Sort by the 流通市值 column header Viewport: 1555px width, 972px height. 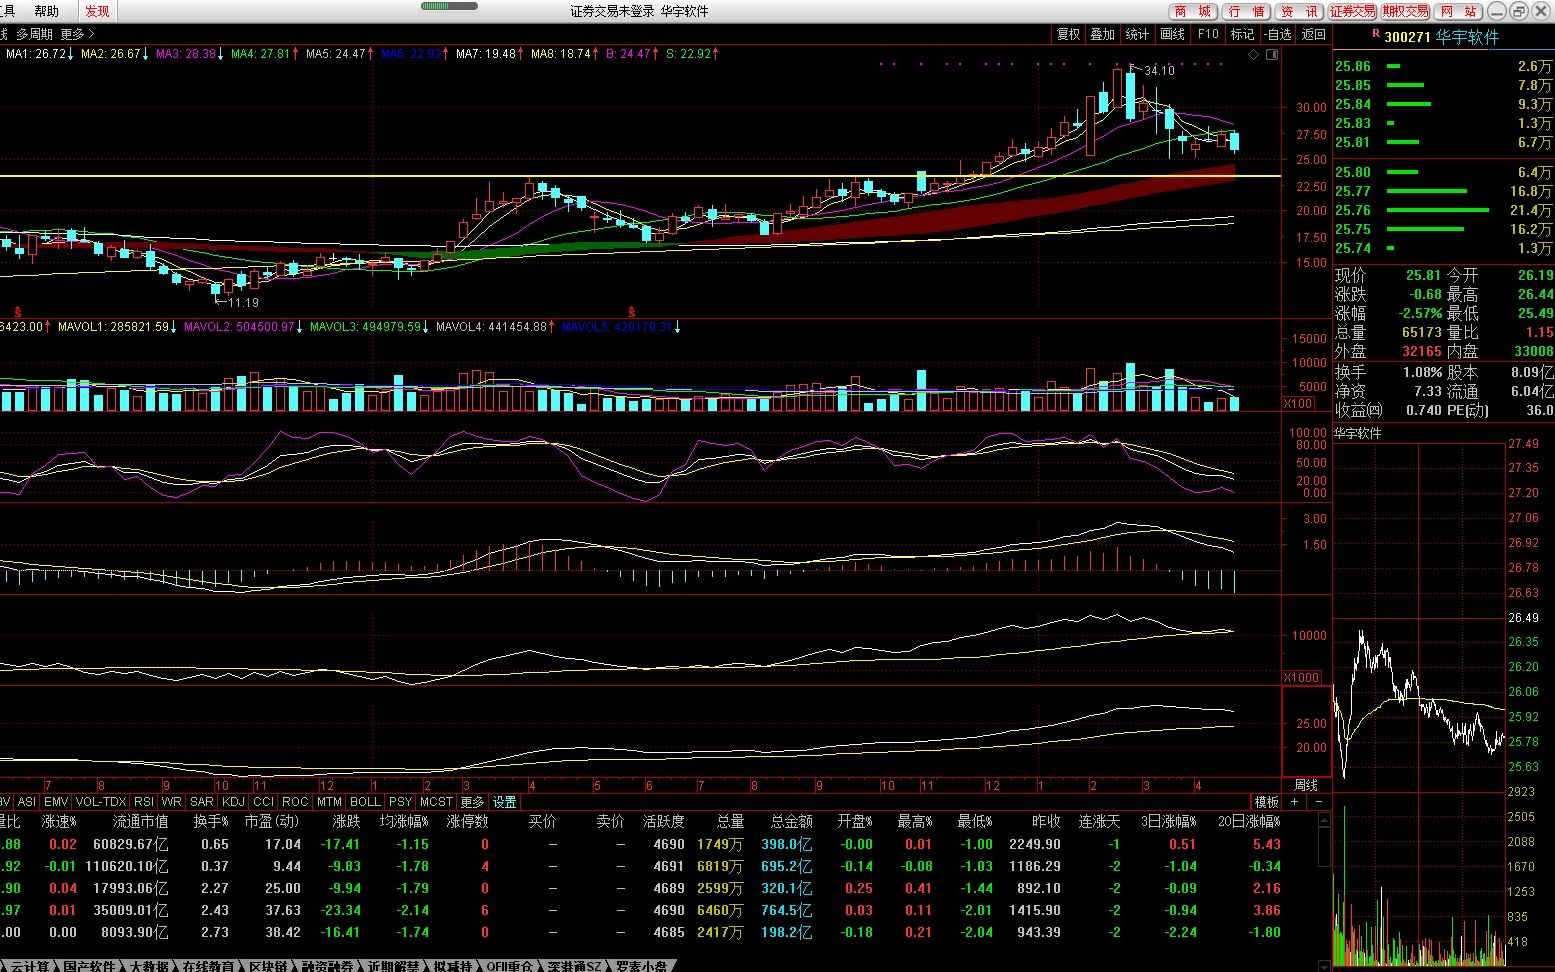click(x=141, y=822)
